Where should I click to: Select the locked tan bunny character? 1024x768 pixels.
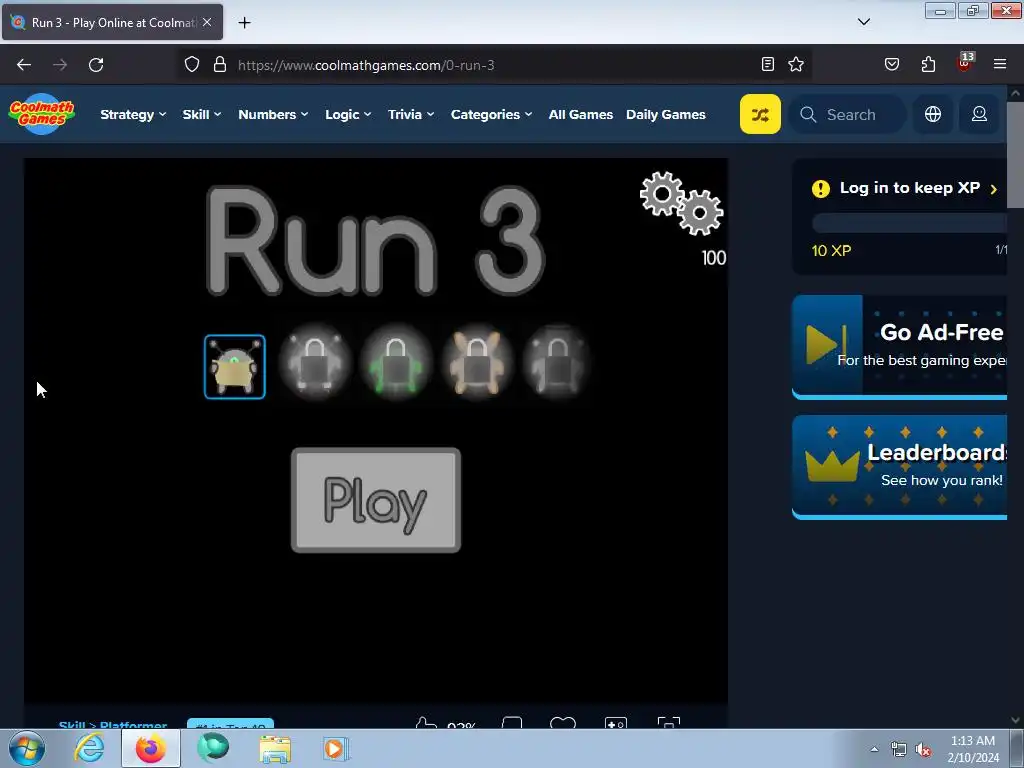[477, 364]
